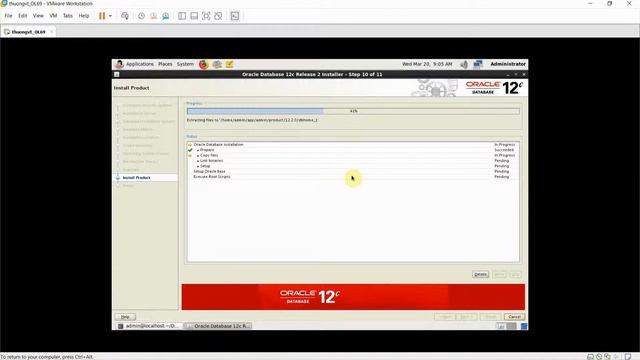Screen dimensions: 640x360
Task: Take a VM snapshot (clock icon)
Action: click(141, 16)
